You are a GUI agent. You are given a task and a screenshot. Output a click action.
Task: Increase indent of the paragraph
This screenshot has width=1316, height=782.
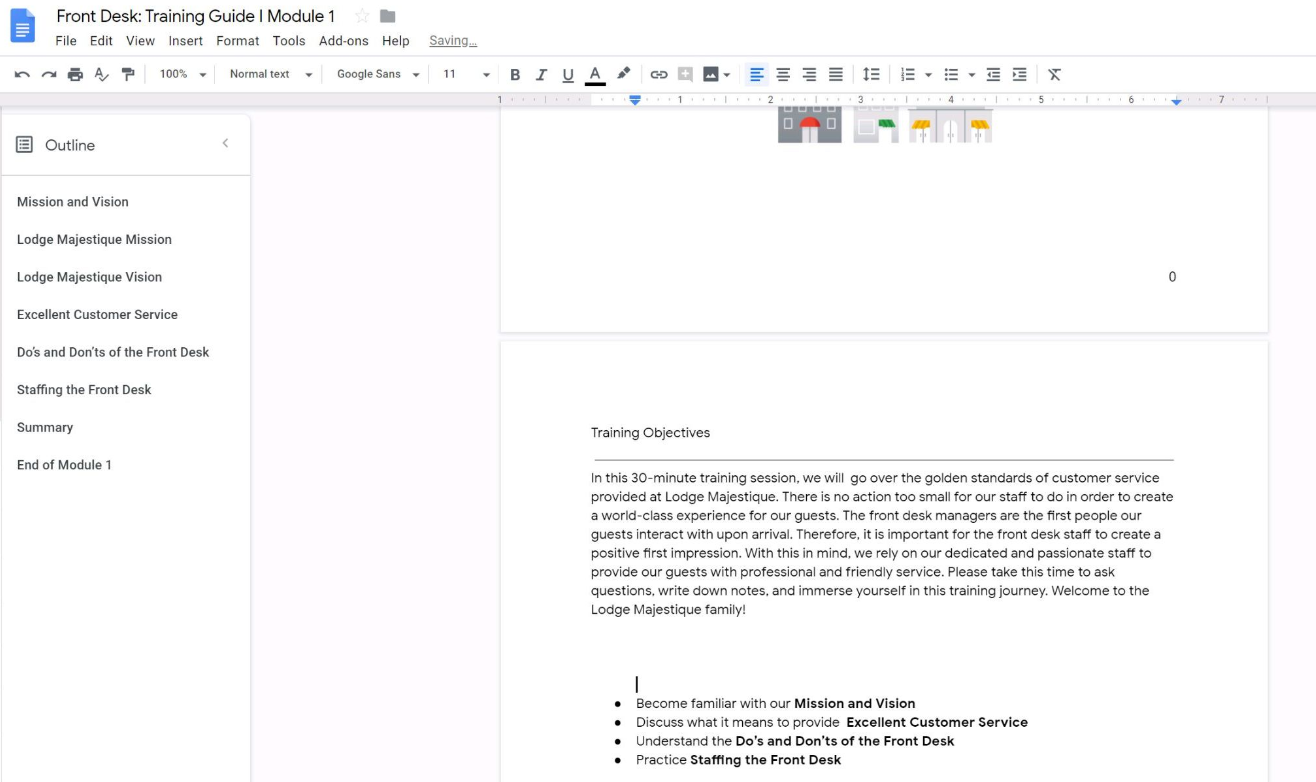click(1019, 74)
